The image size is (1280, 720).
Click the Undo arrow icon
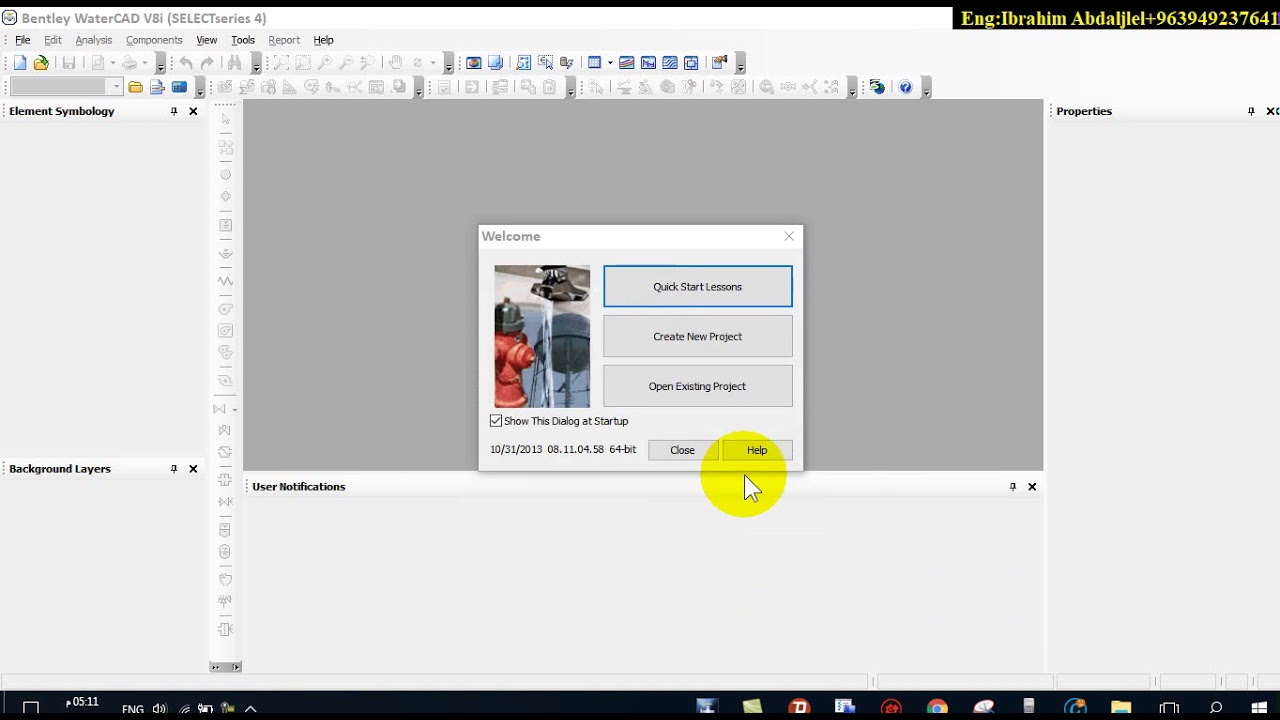pos(186,63)
